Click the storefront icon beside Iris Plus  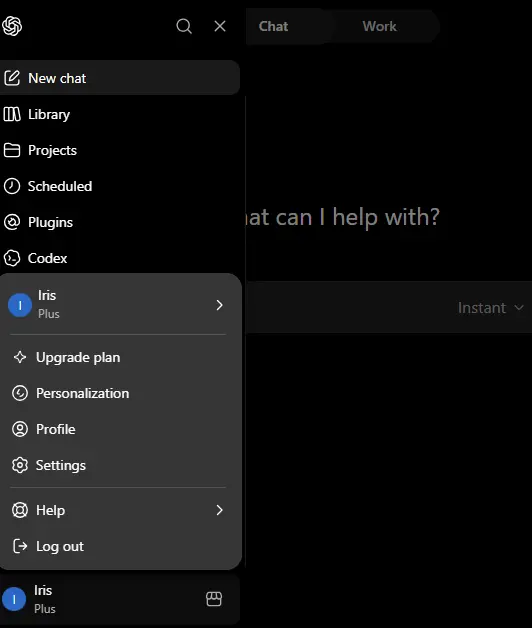click(214, 599)
